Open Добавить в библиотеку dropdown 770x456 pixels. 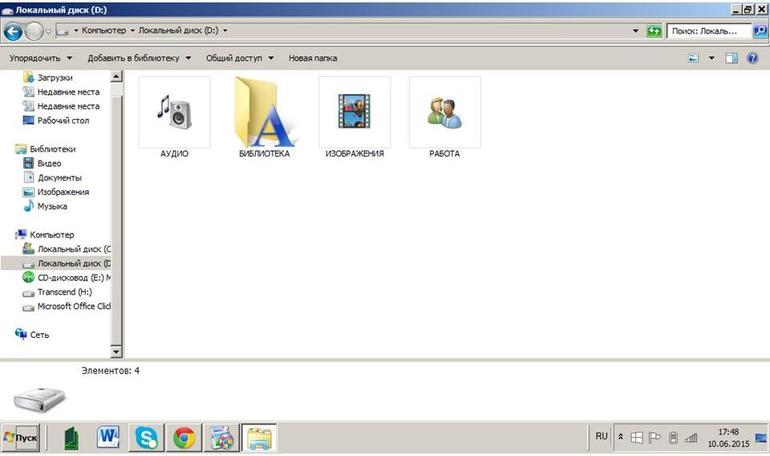click(x=139, y=58)
